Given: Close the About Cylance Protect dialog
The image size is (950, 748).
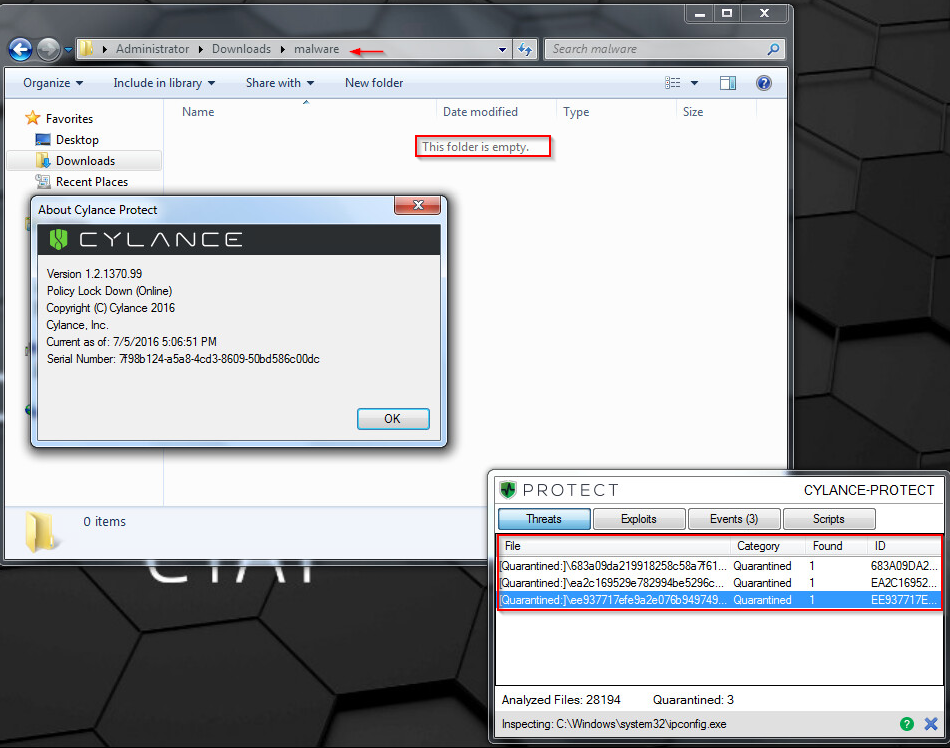Looking at the screenshot, I should [x=417, y=205].
